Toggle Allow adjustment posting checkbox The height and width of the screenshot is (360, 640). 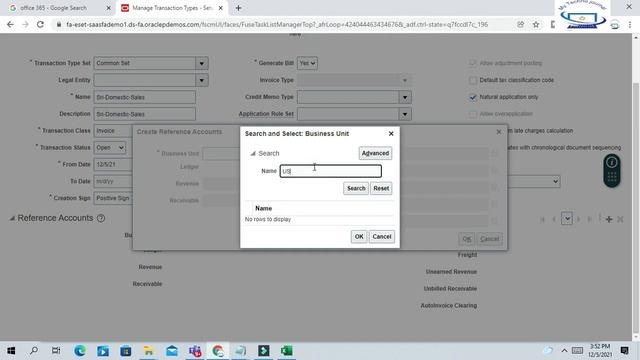coord(473,63)
